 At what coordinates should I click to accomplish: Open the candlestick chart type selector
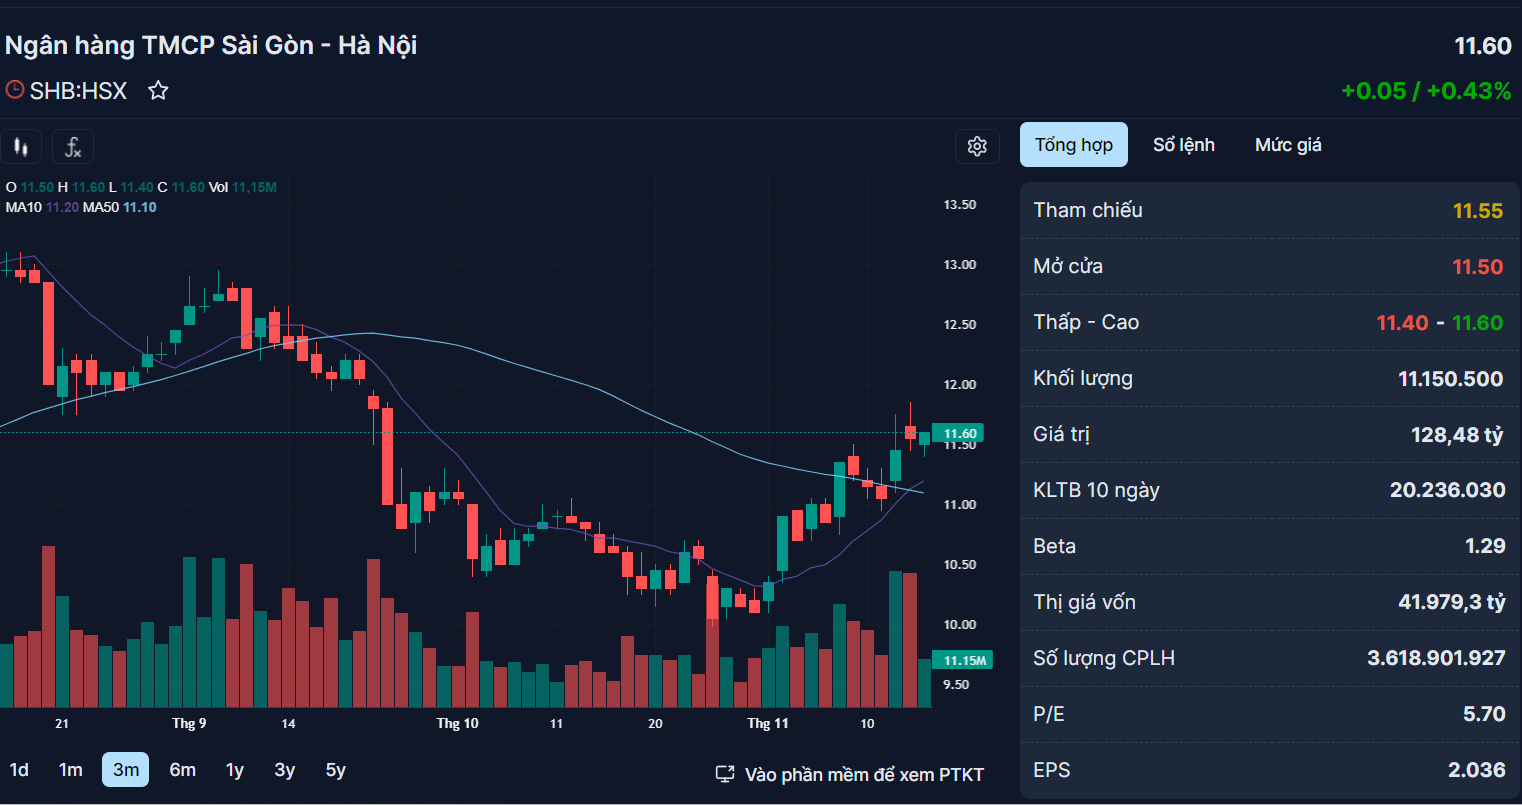click(x=21, y=147)
